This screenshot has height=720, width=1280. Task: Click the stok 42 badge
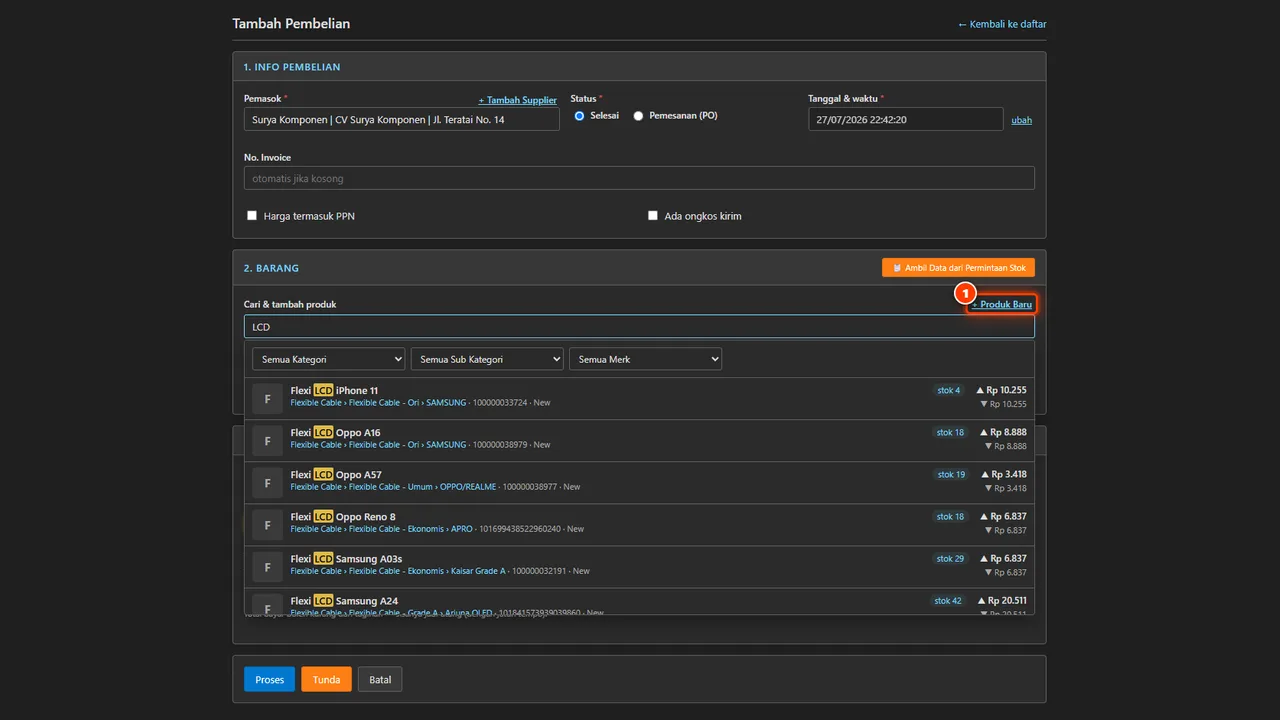coord(948,601)
